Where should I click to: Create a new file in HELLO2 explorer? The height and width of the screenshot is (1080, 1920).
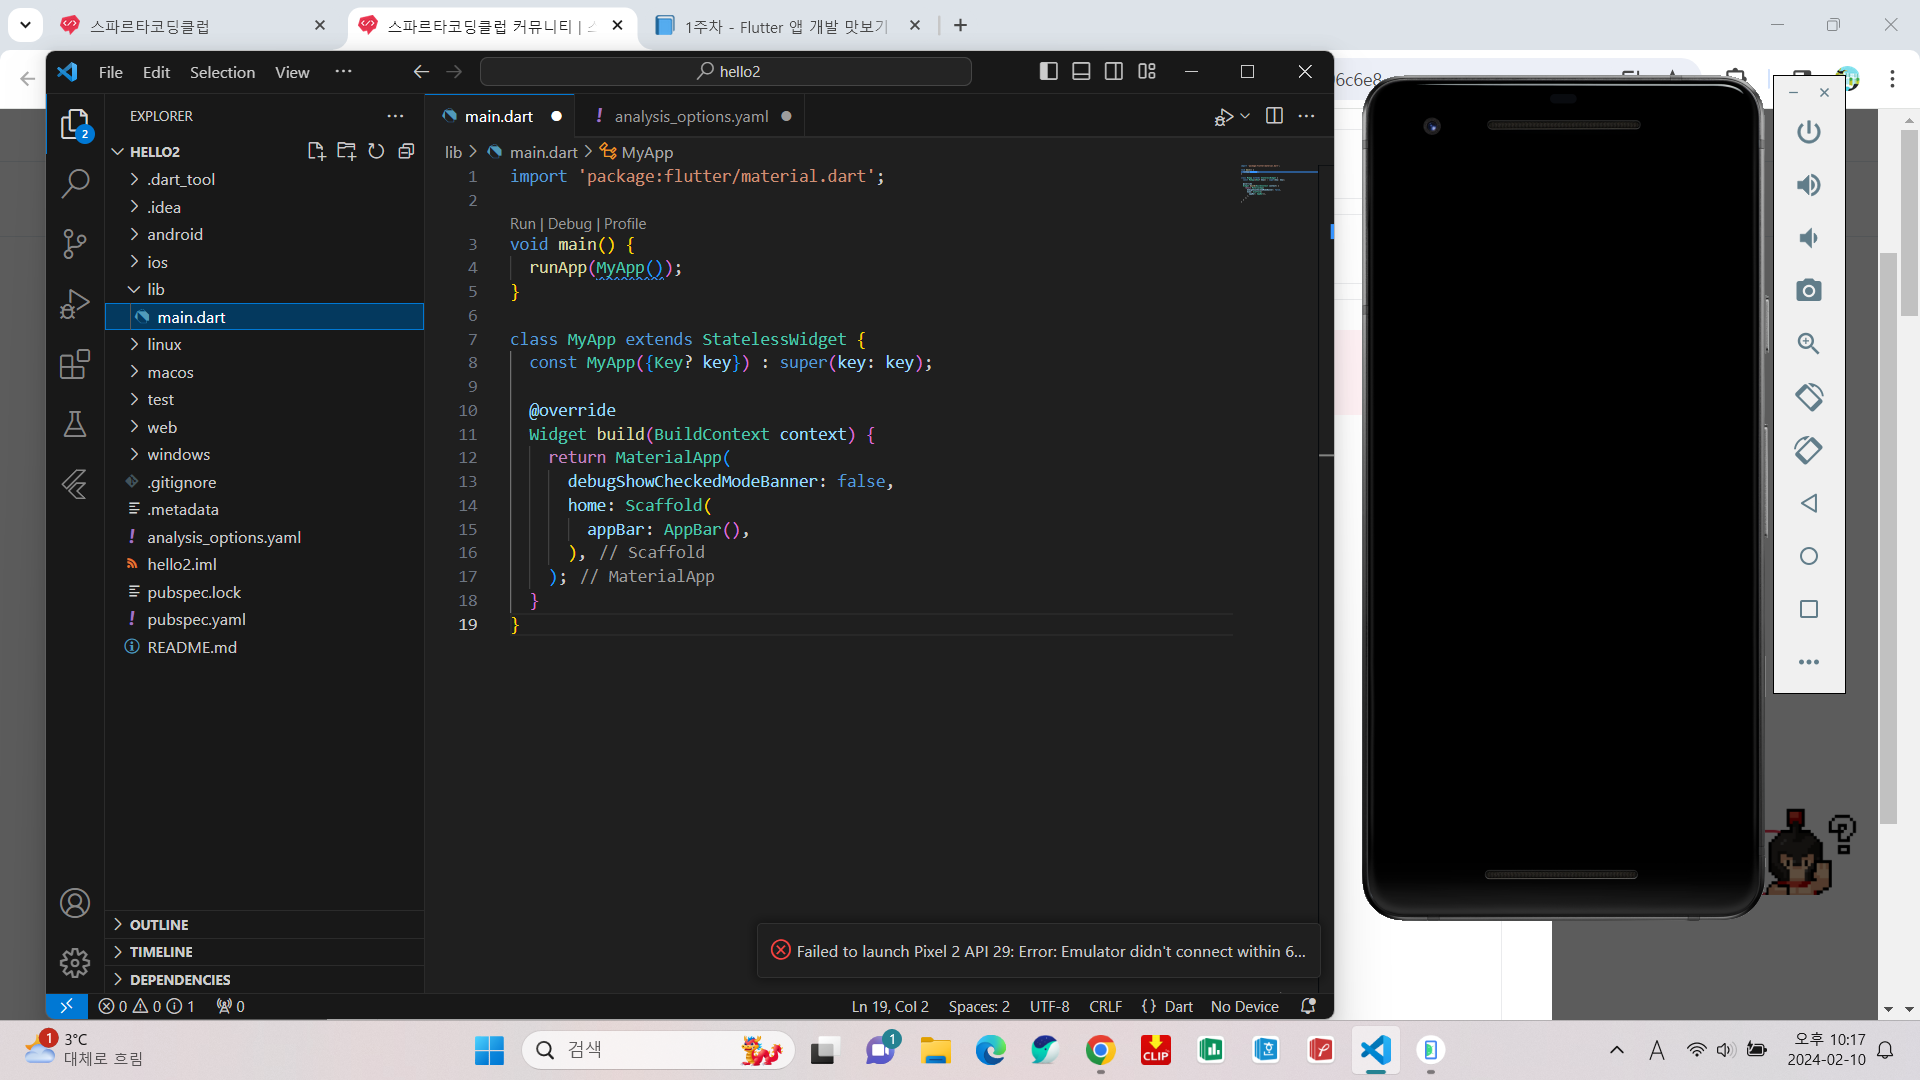coord(316,151)
